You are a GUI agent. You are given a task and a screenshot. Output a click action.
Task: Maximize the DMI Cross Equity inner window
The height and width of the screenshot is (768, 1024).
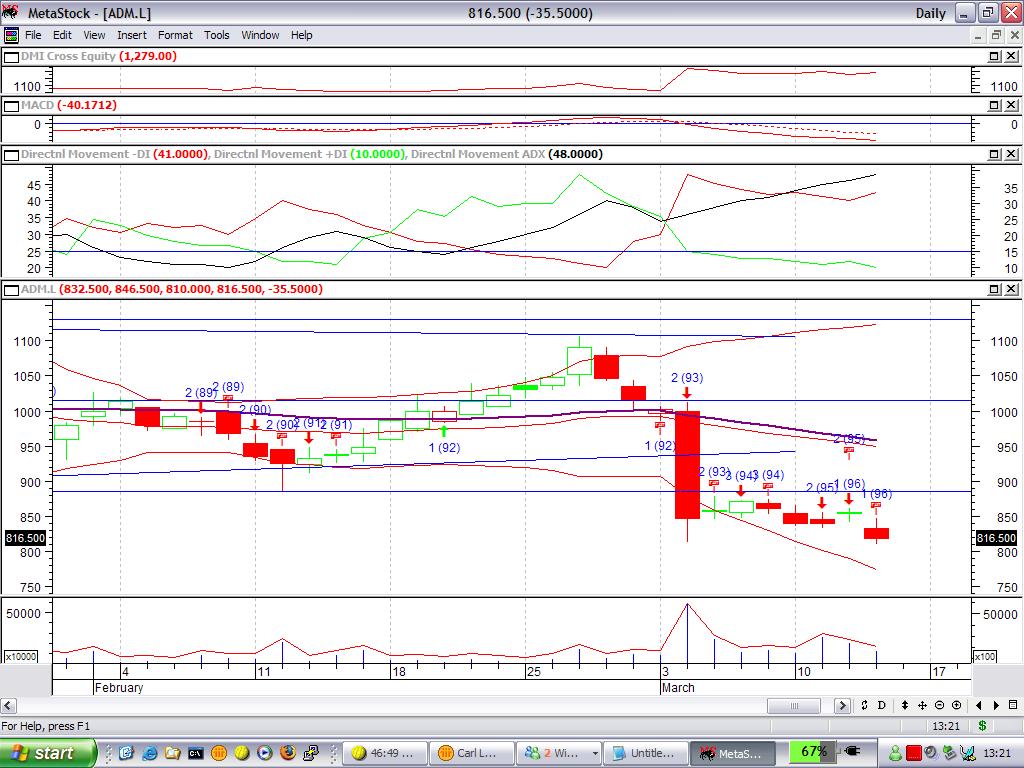pos(993,56)
